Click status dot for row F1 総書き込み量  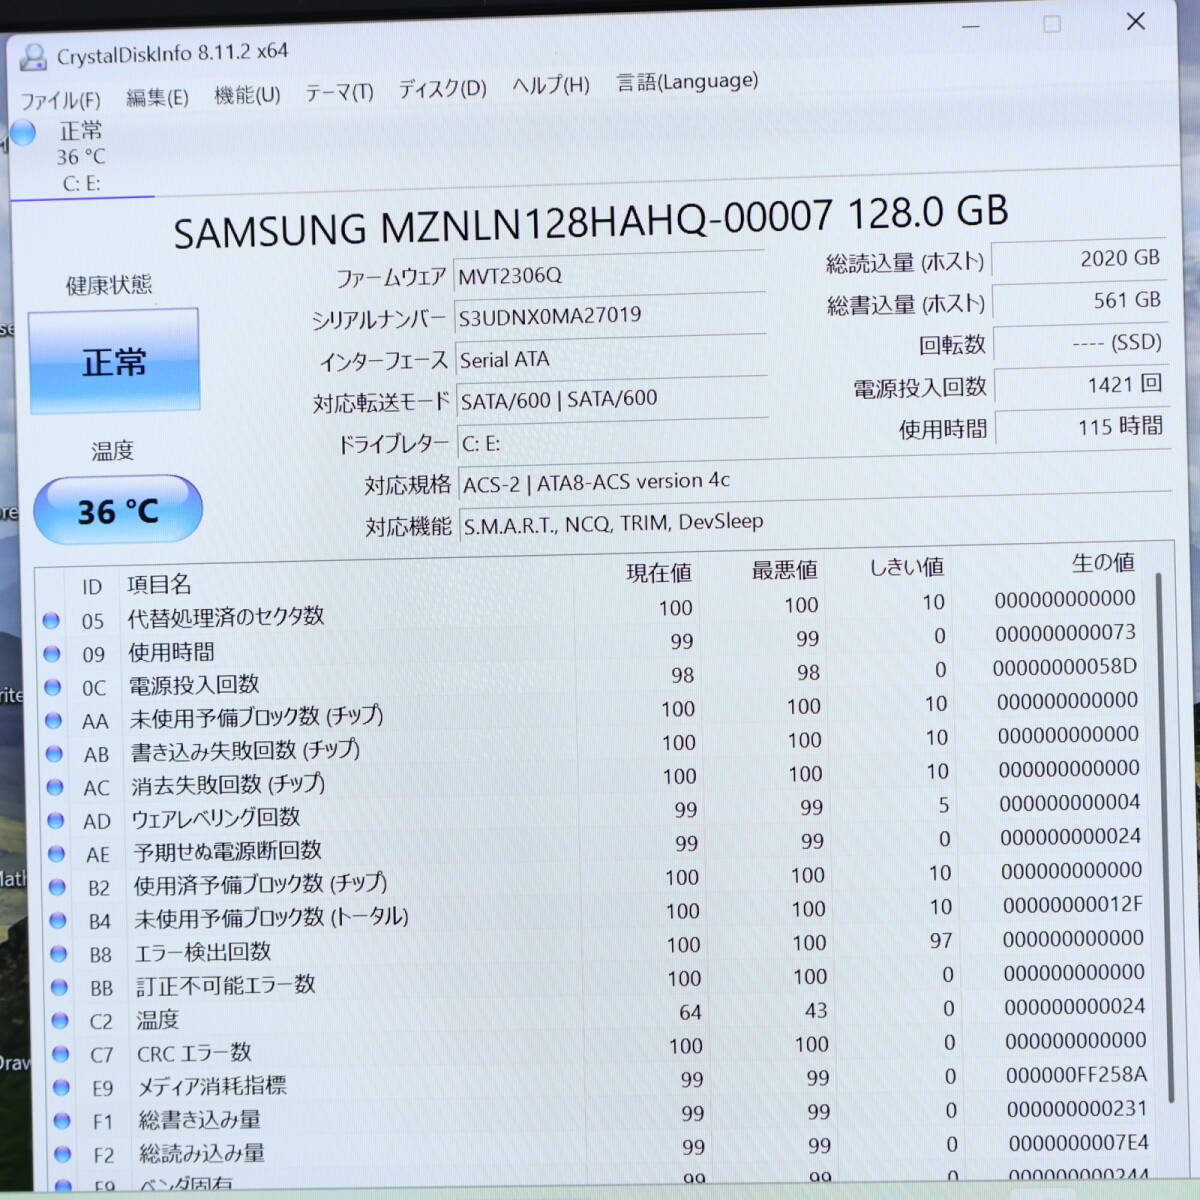point(62,1121)
